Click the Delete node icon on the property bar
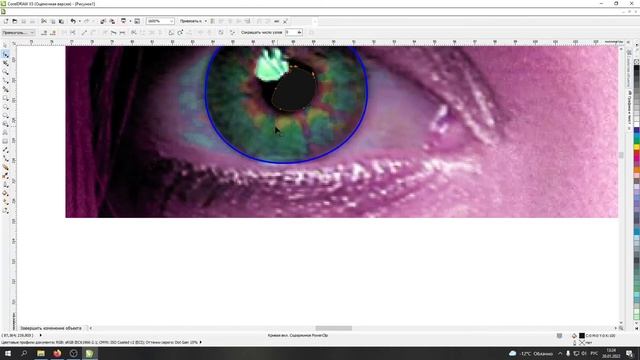The height and width of the screenshot is (360, 640). [x=53, y=32]
